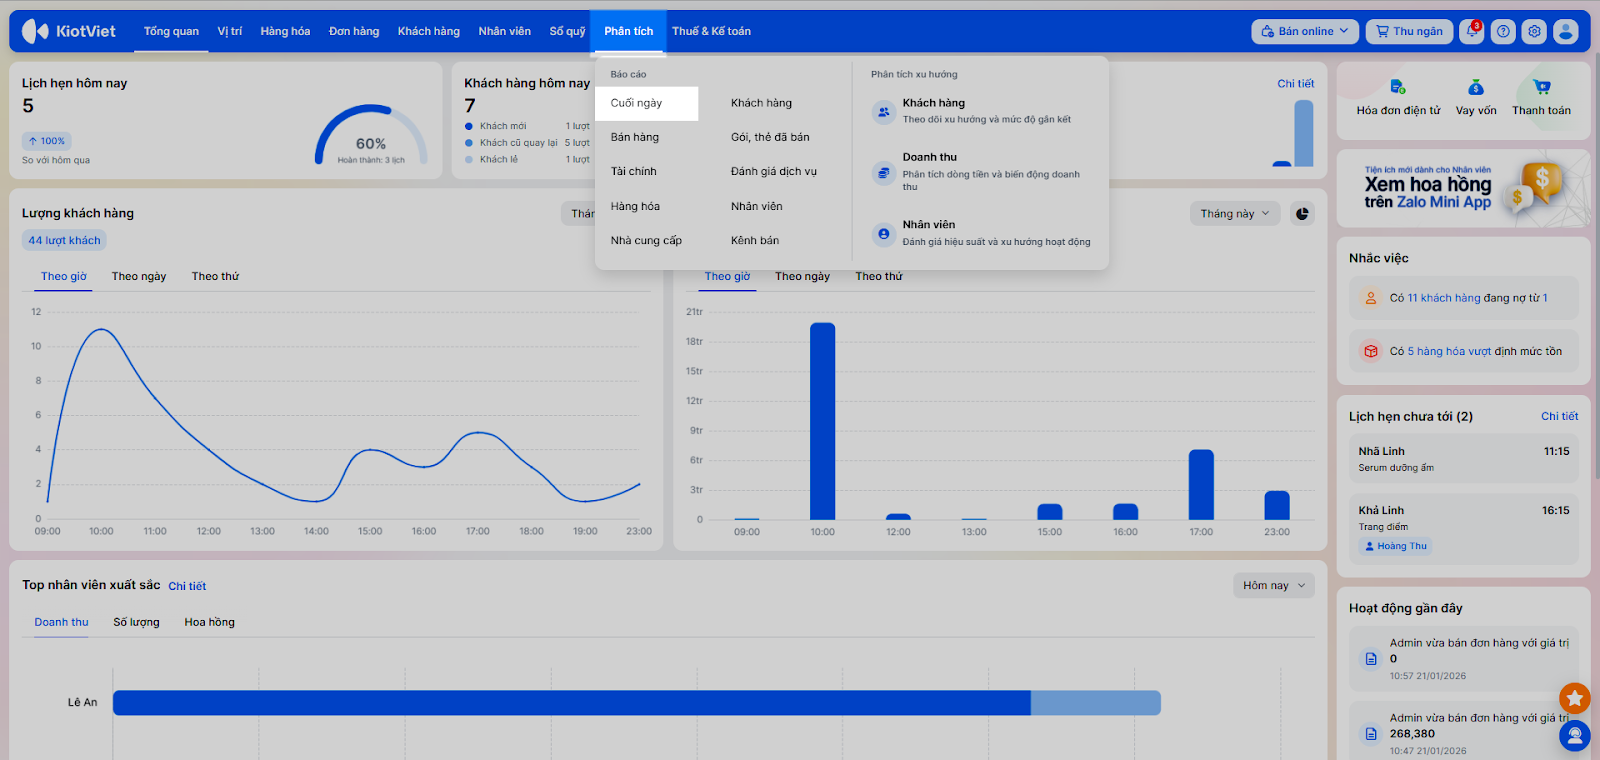Choose Nhà cung cấp in report menu
Screen dimensions: 1600x760
point(646,240)
